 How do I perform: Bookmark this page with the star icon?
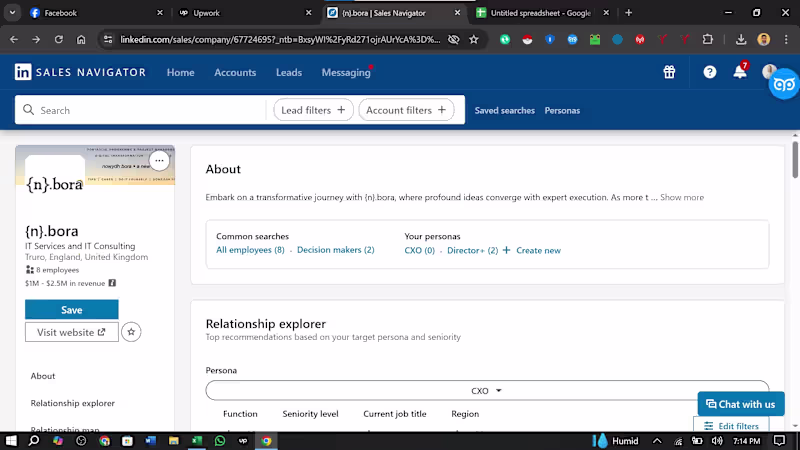point(474,39)
